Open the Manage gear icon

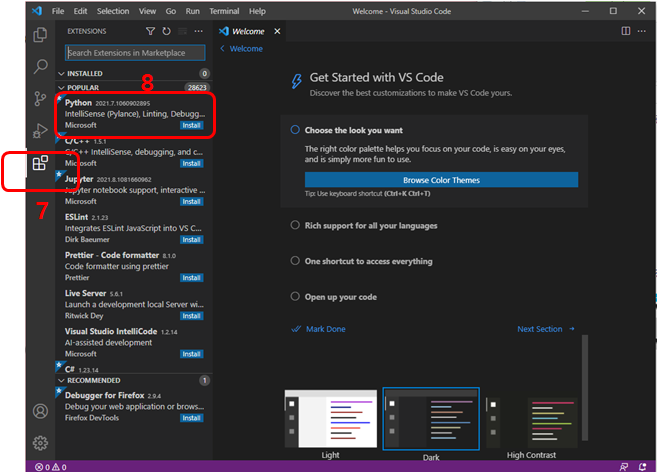coord(40,443)
